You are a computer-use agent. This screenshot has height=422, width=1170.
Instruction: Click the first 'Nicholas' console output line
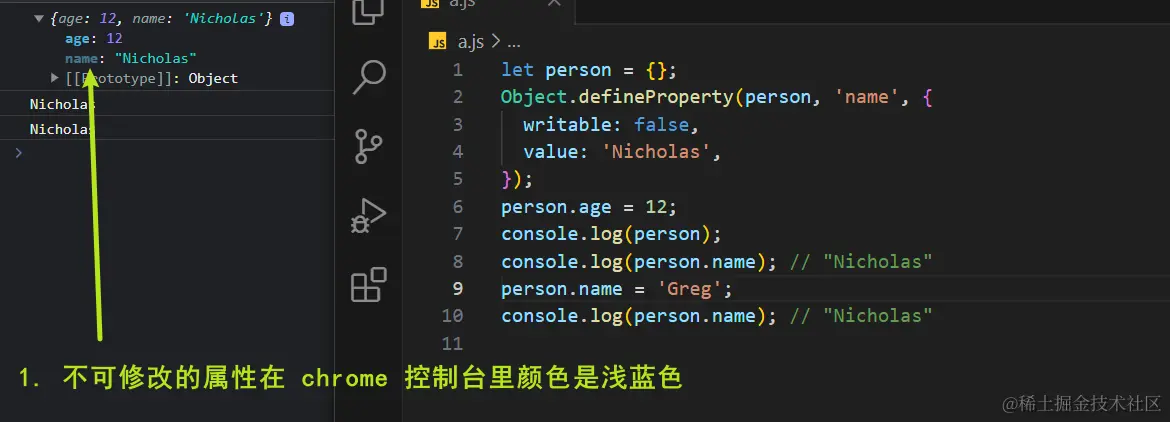pyautogui.click(x=63, y=104)
